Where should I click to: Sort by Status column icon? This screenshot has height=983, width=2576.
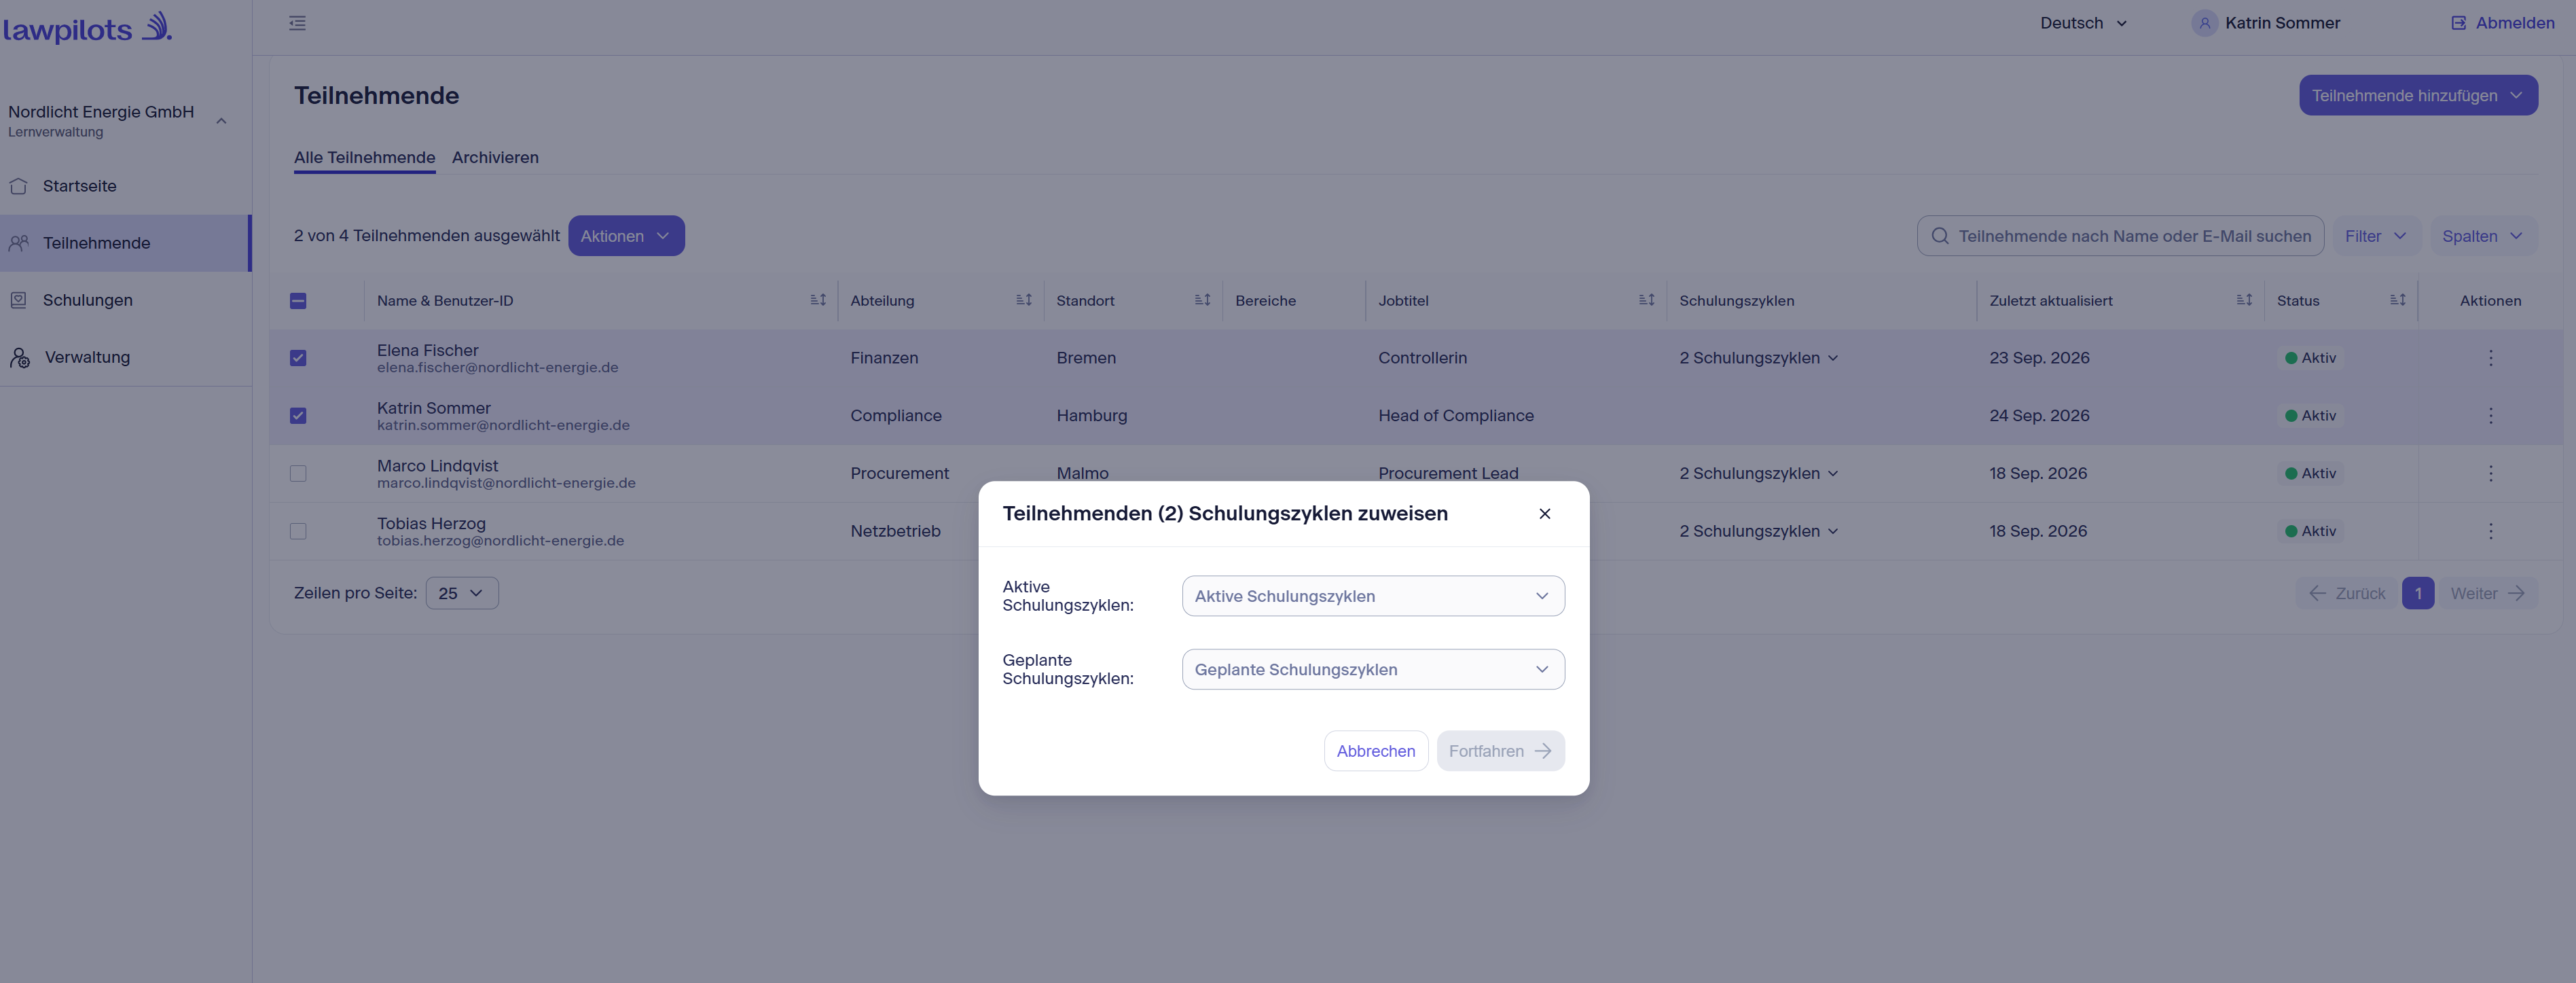point(2397,300)
